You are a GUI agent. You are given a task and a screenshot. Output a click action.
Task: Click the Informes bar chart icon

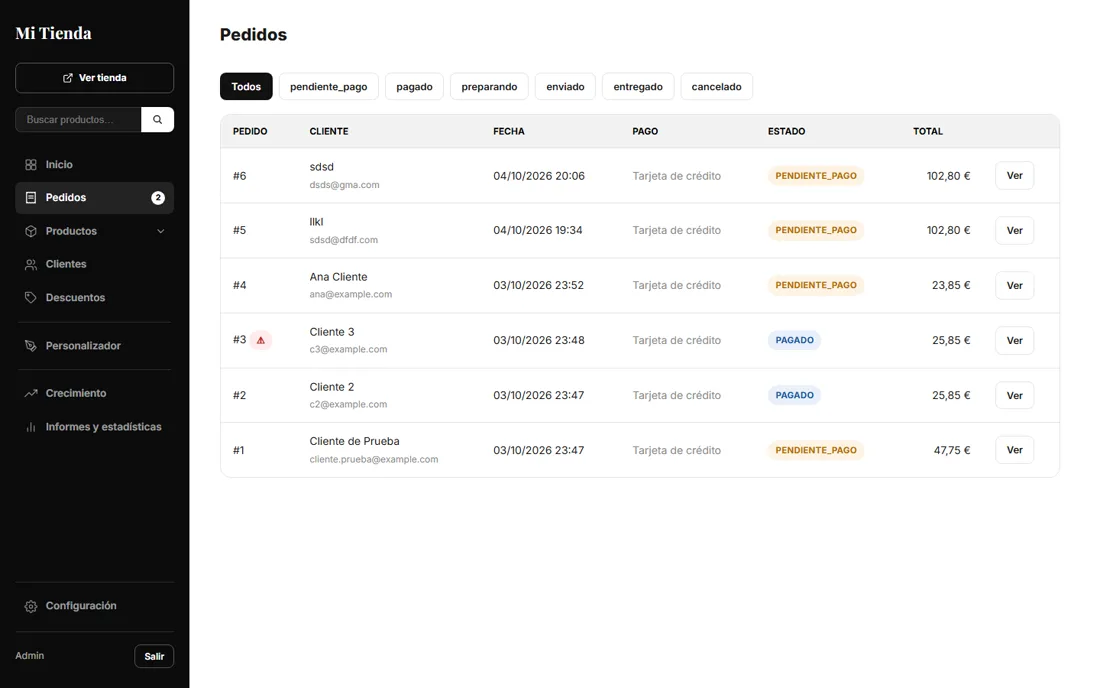point(31,427)
